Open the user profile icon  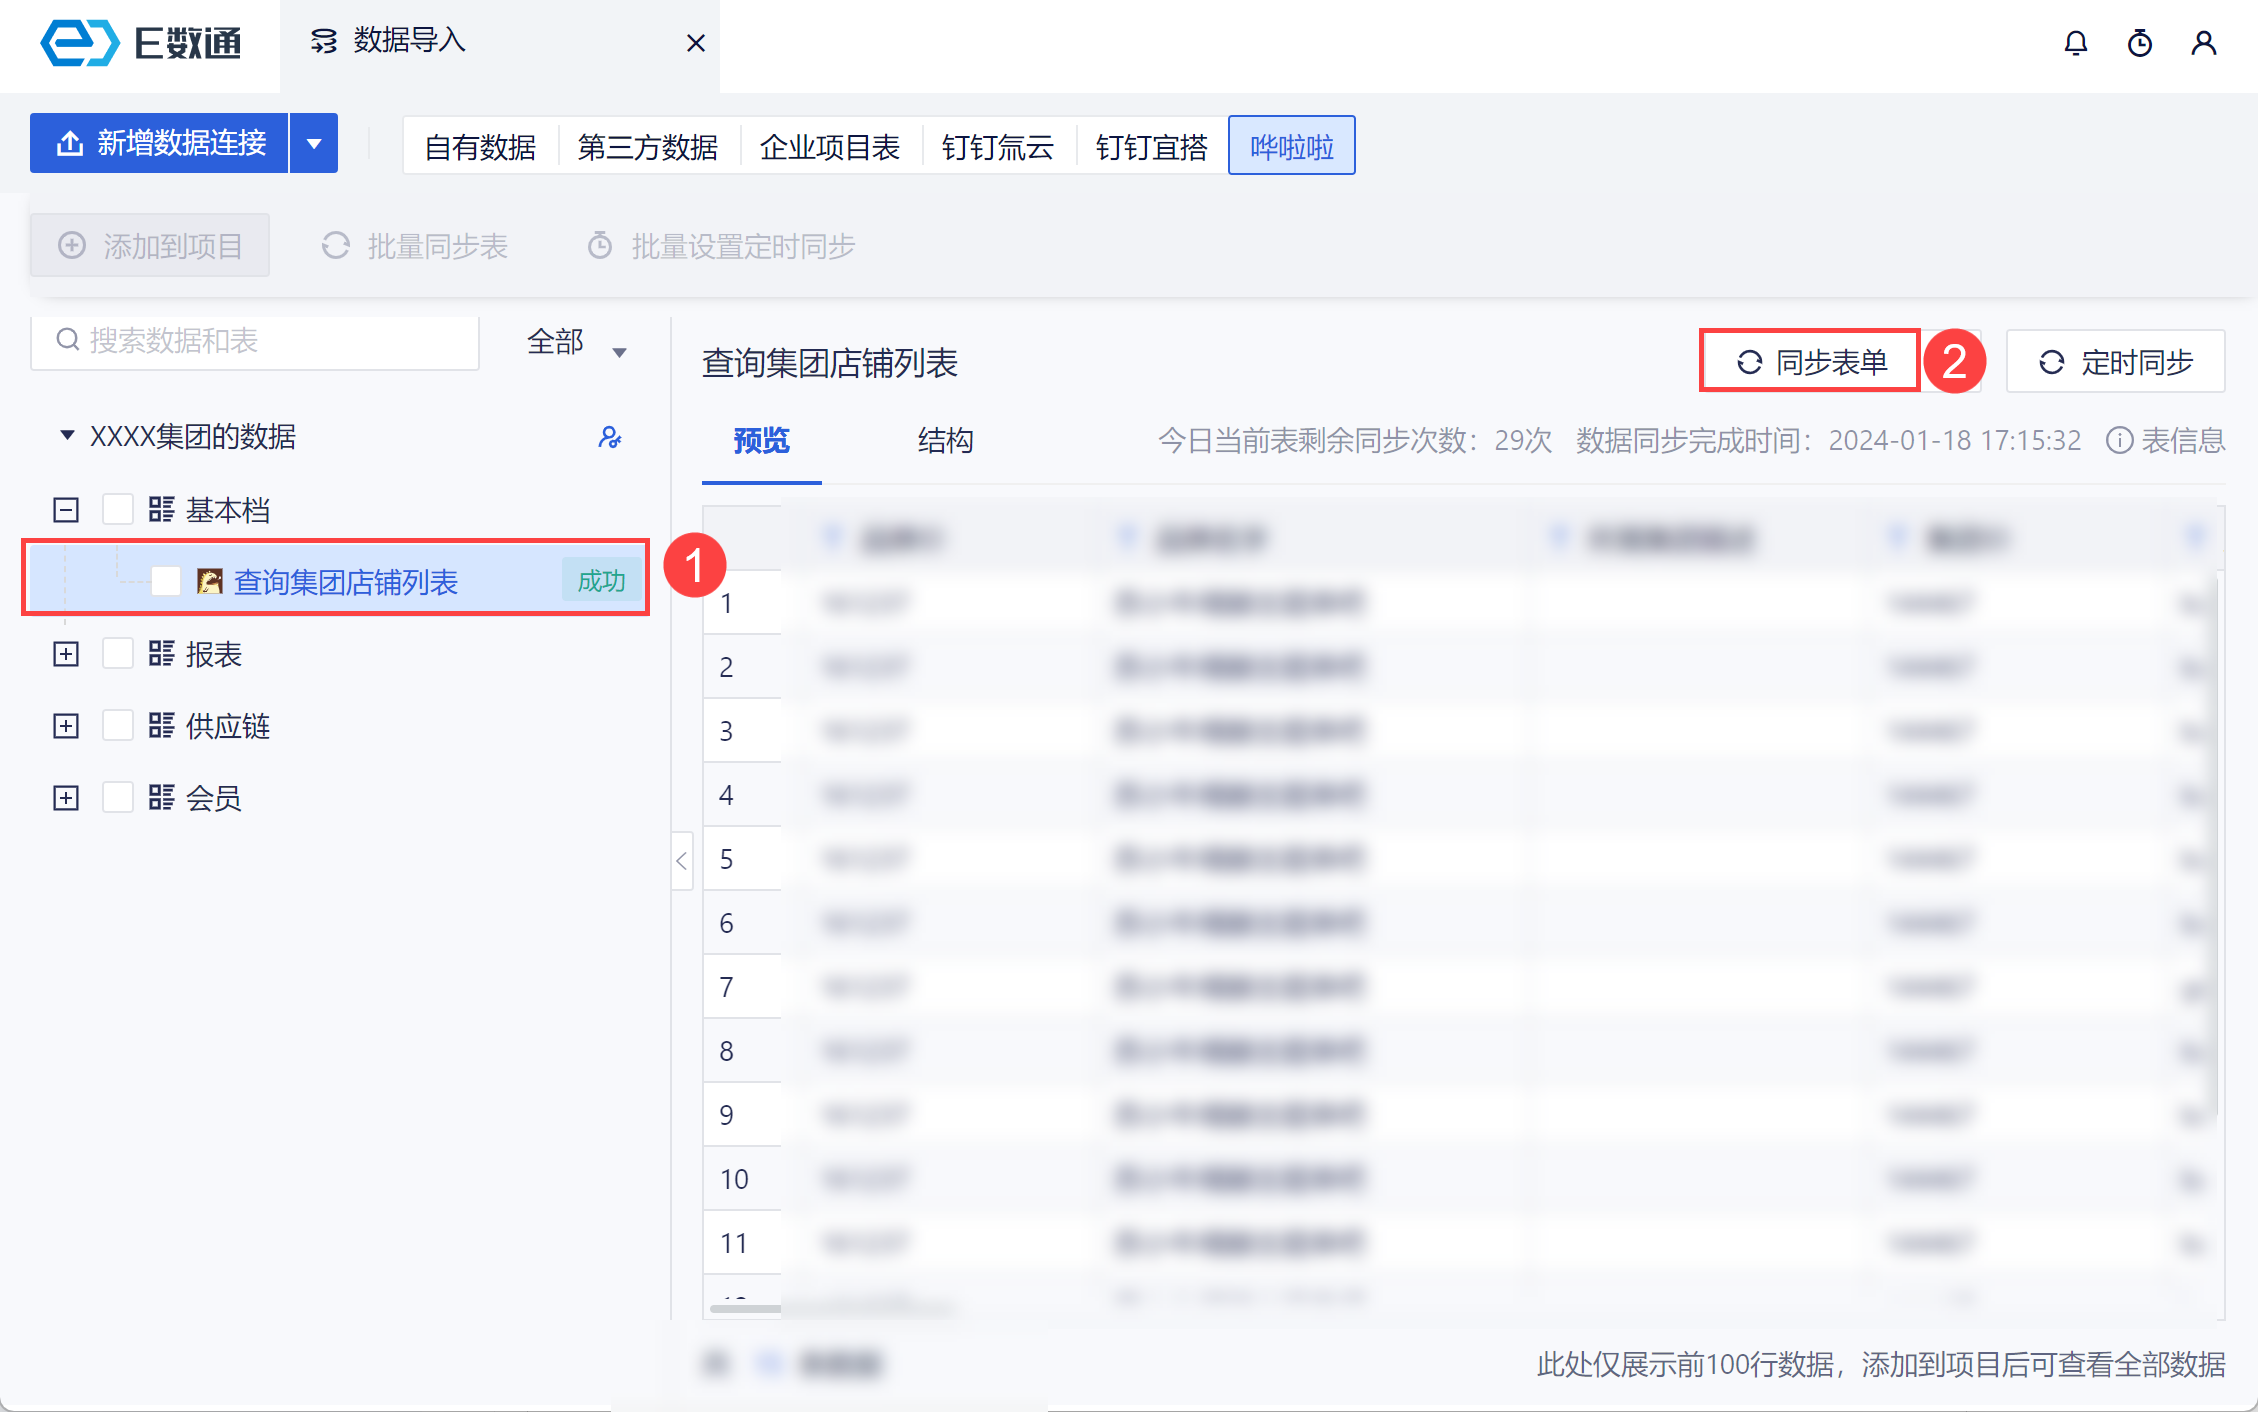coord(2203,43)
